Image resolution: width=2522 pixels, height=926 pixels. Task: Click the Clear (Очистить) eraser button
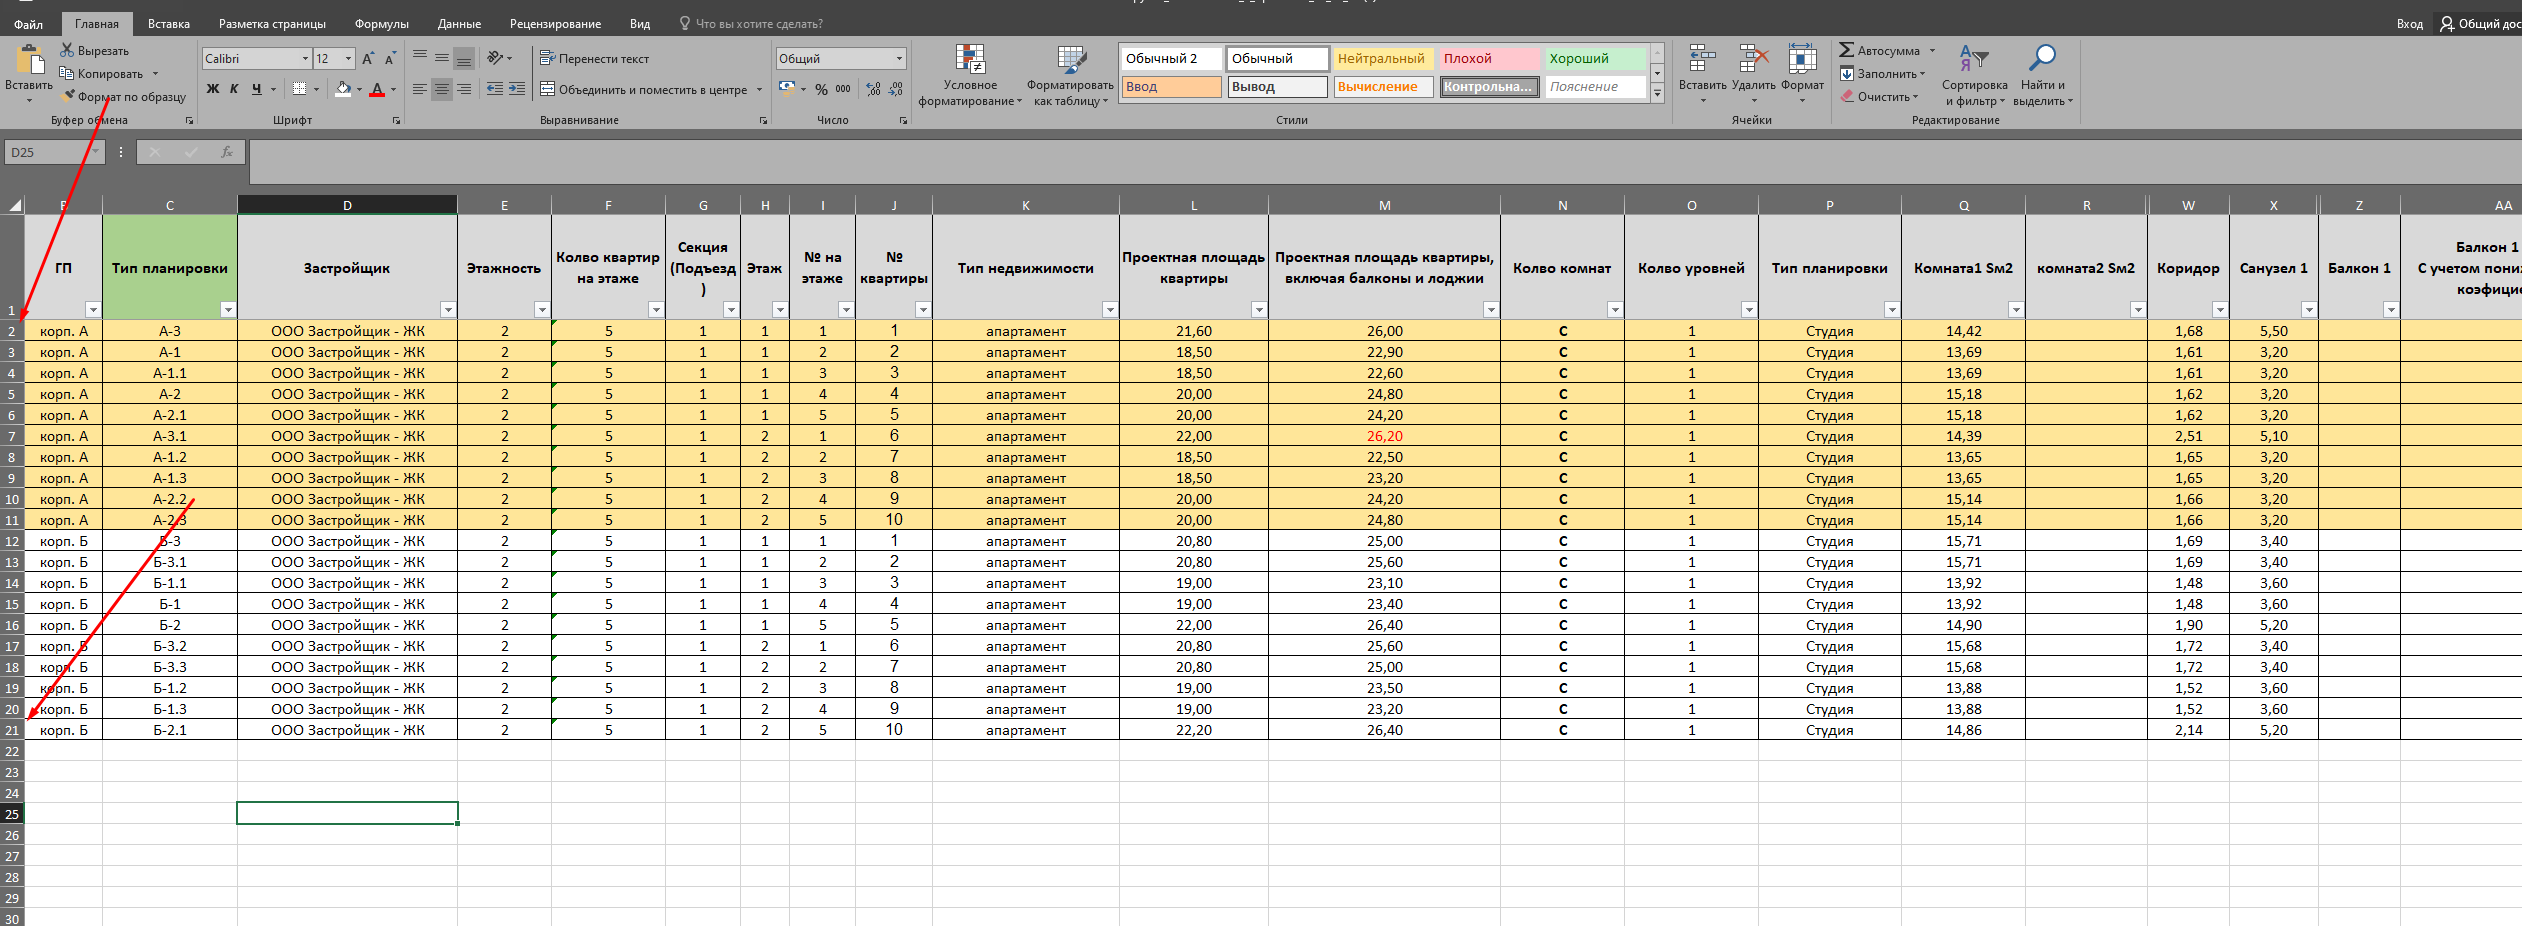click(x=1880, y=97)
